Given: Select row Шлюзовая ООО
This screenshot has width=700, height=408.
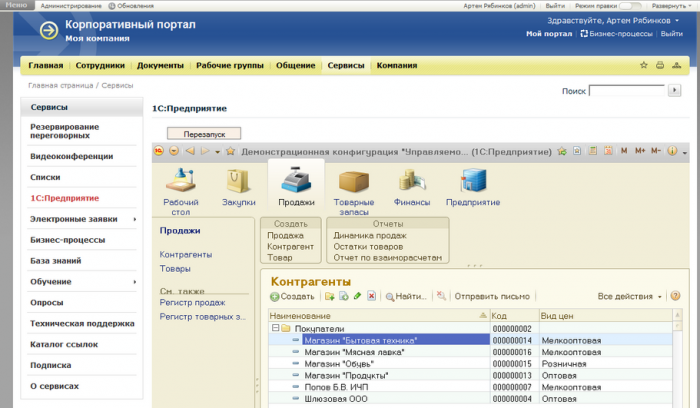Looking at the screenshot, I should coord(471,399).
